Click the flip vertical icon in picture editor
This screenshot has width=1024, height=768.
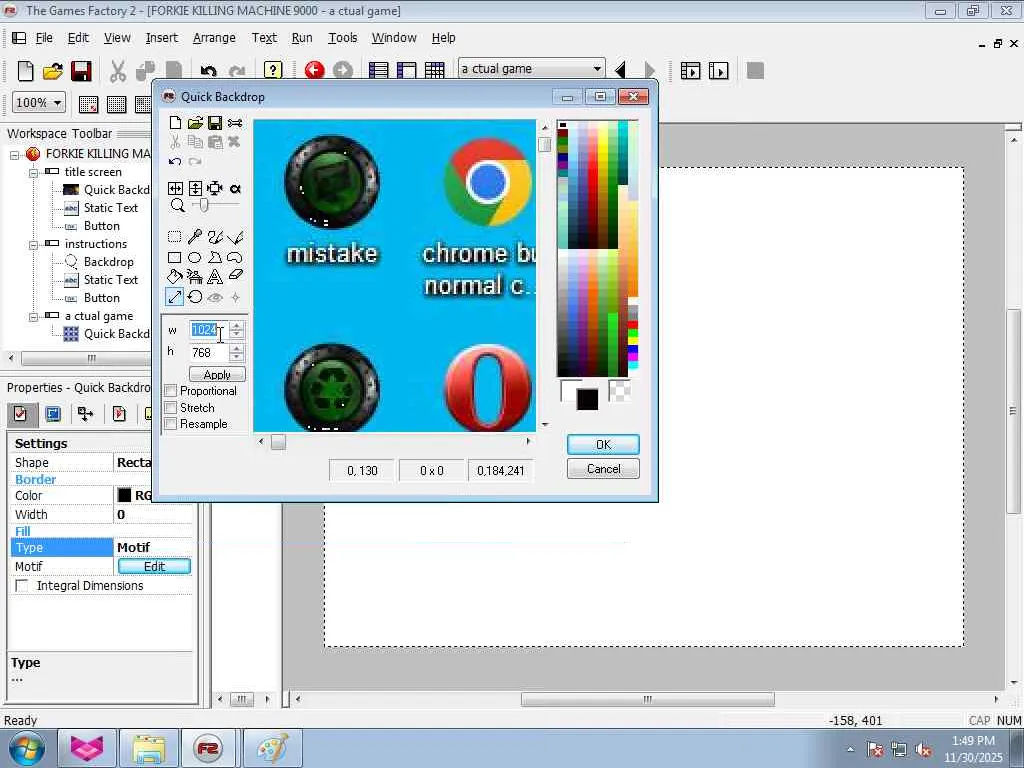pyautogui.click(x=195, y=189)
